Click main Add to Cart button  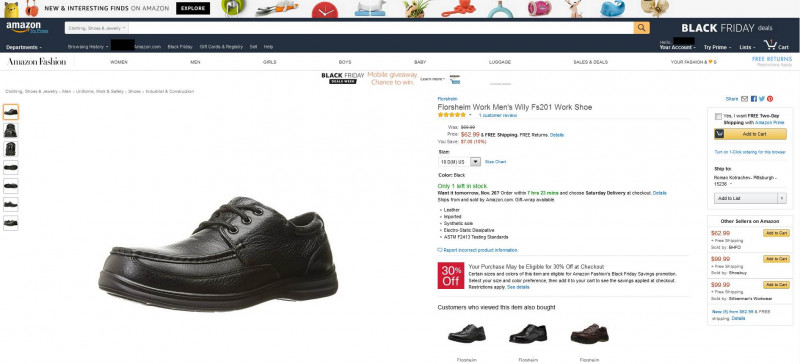point(750,134)
